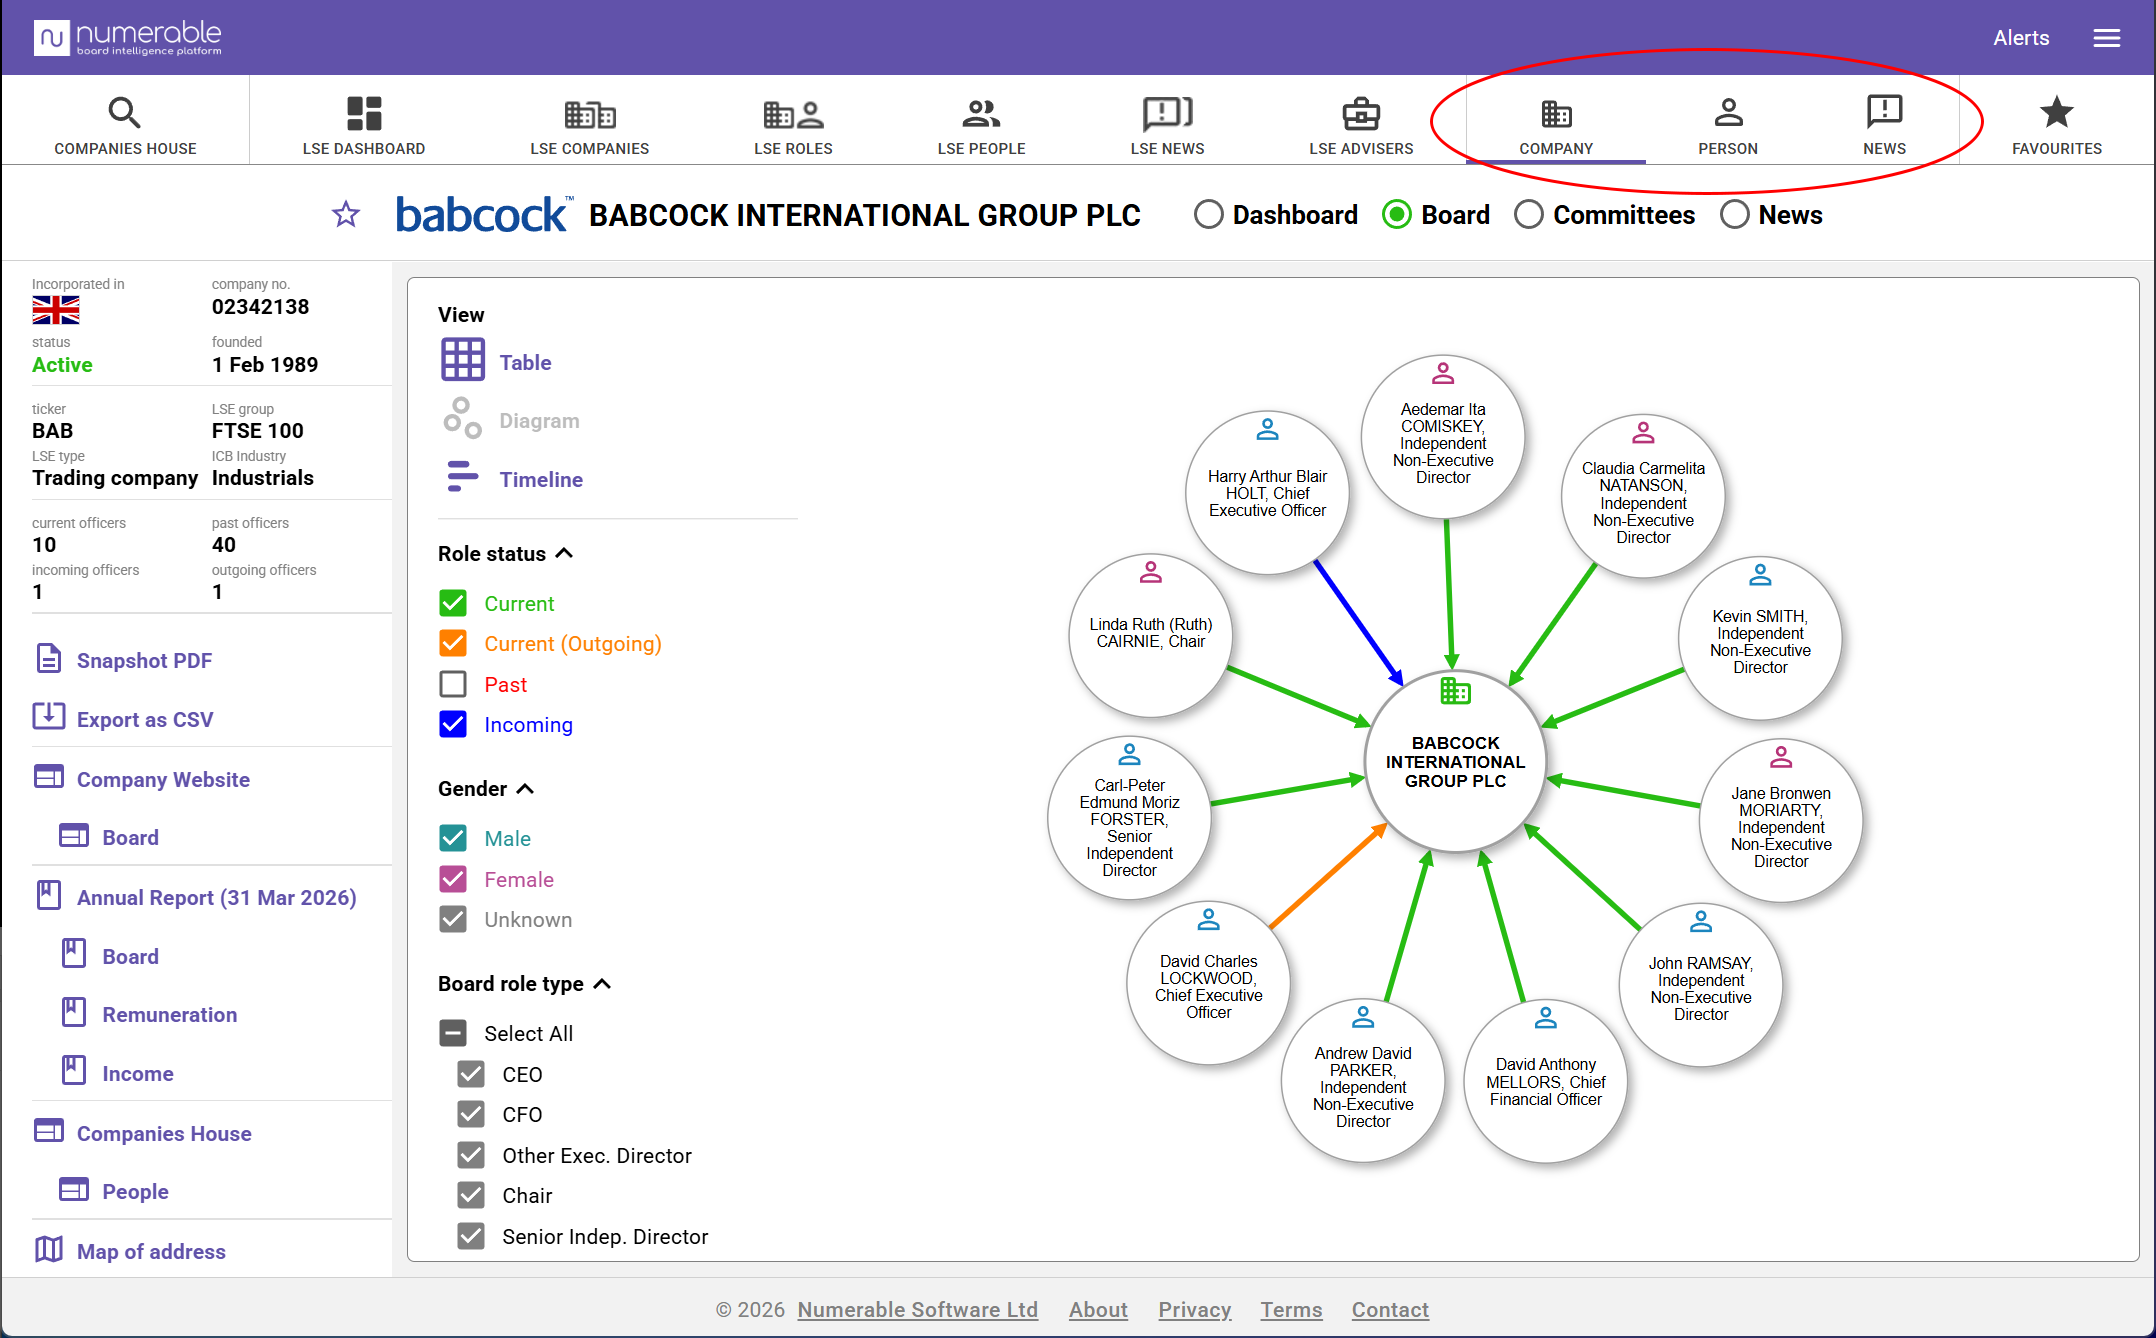2156x1338 pixels.
Task: Enable the Past role status checkbox
Action: pos(453,684)
